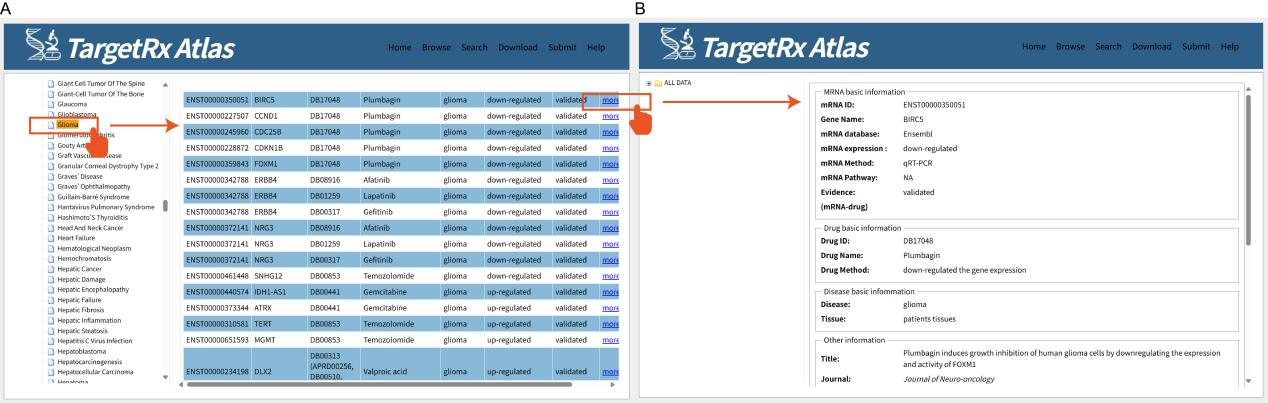The width and height of the screenshot is (1268, 403).
Task: Click the file icon beside Hepatic Cancer
Action: tap(53, 269)
